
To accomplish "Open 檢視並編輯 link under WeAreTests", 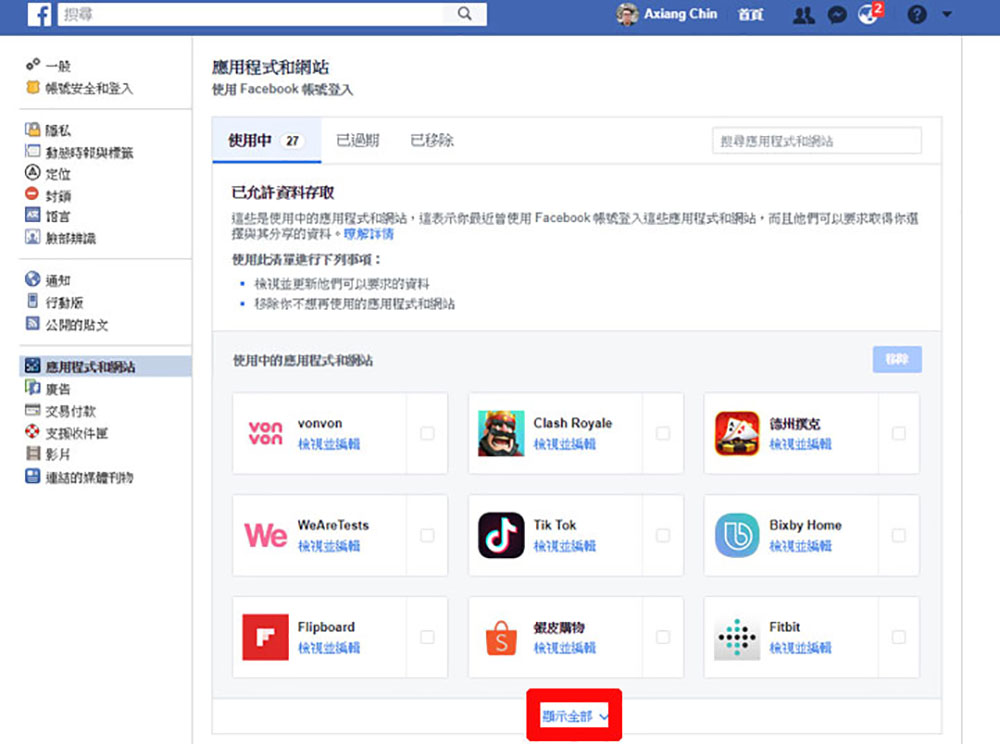I will [x=329, y=546].
